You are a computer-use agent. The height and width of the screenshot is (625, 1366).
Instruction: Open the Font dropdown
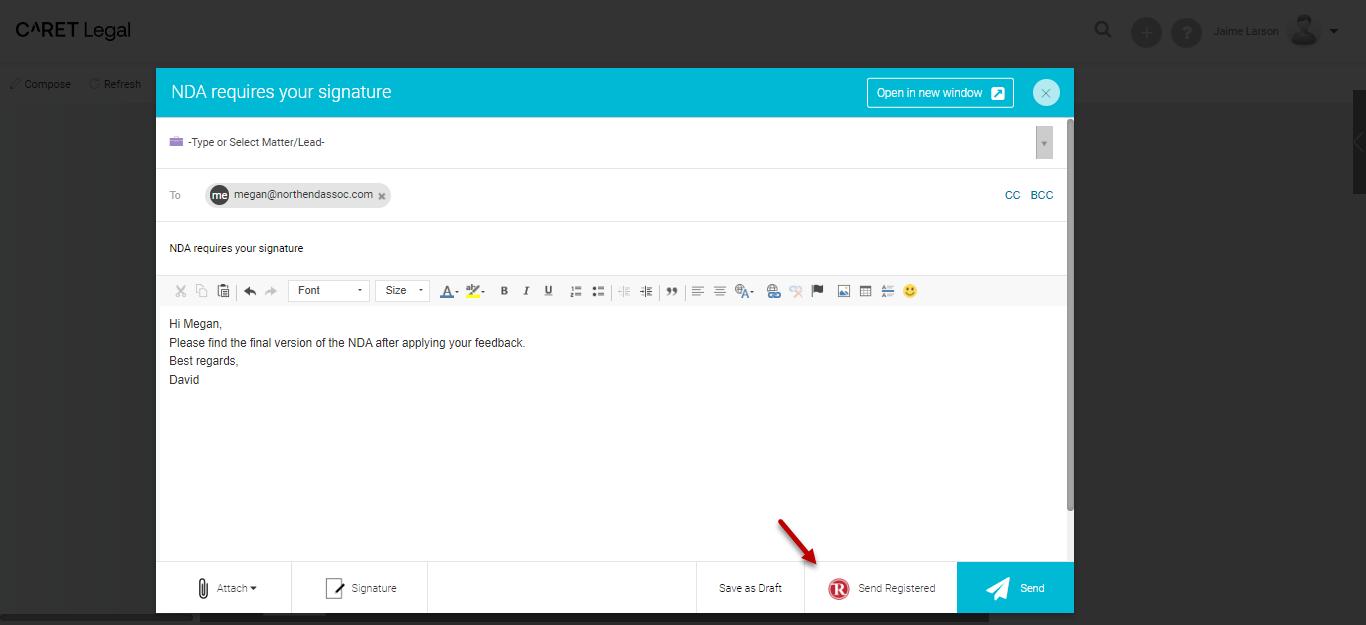tap(329, 291)
